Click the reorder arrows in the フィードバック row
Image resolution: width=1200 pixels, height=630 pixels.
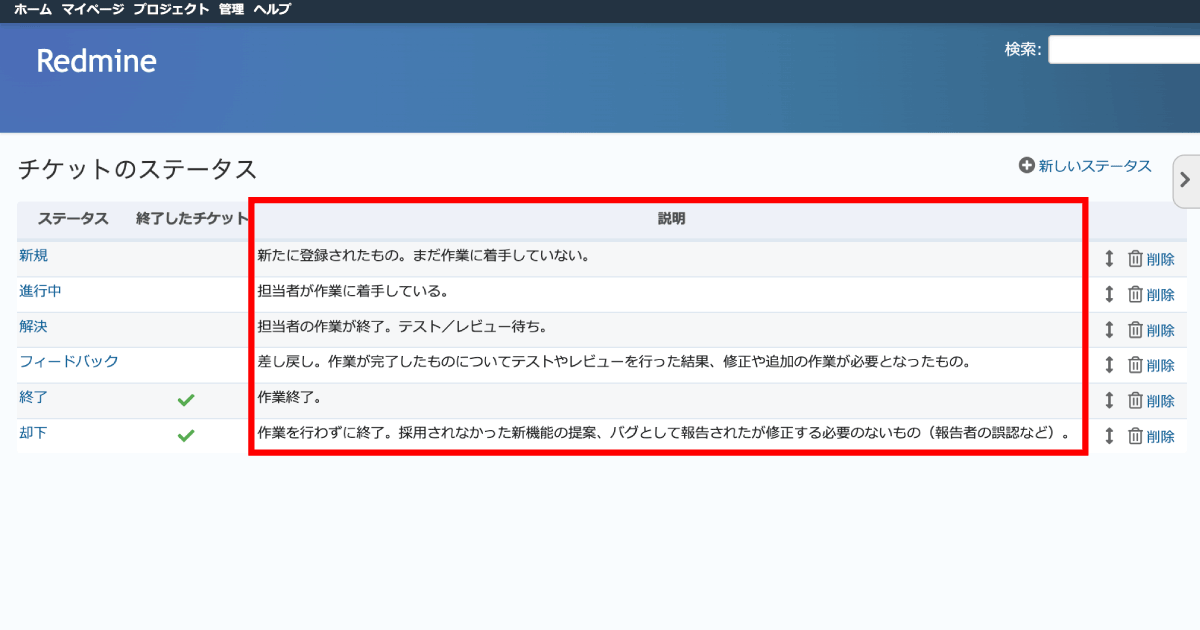(1108, 364)
